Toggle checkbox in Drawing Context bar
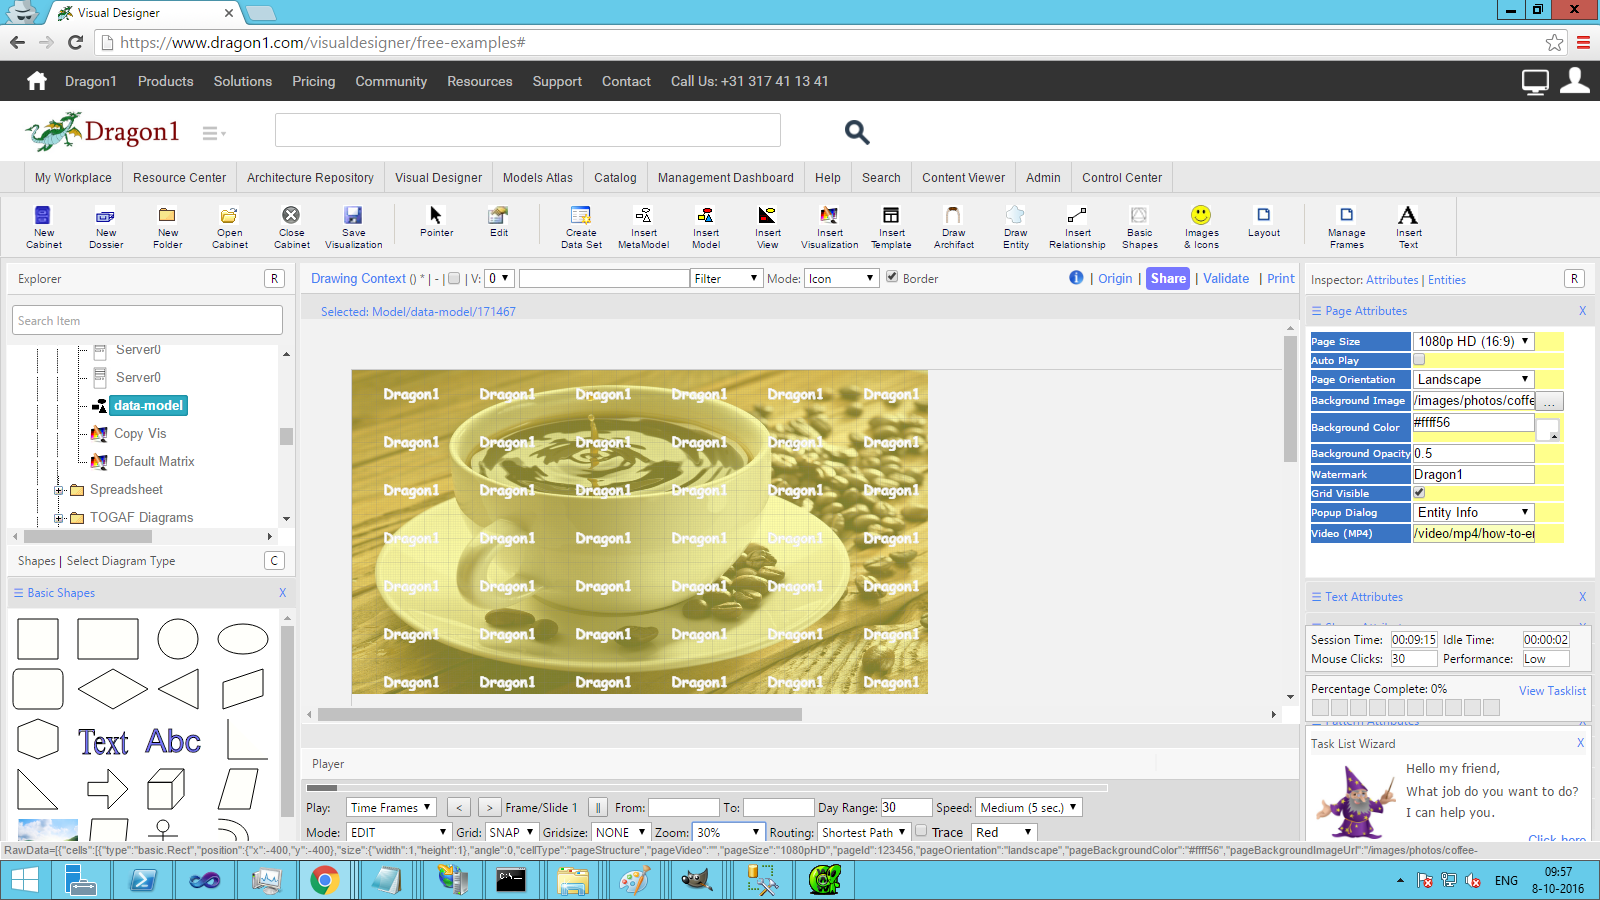1600x900 pixels. [x=454, y=279]
